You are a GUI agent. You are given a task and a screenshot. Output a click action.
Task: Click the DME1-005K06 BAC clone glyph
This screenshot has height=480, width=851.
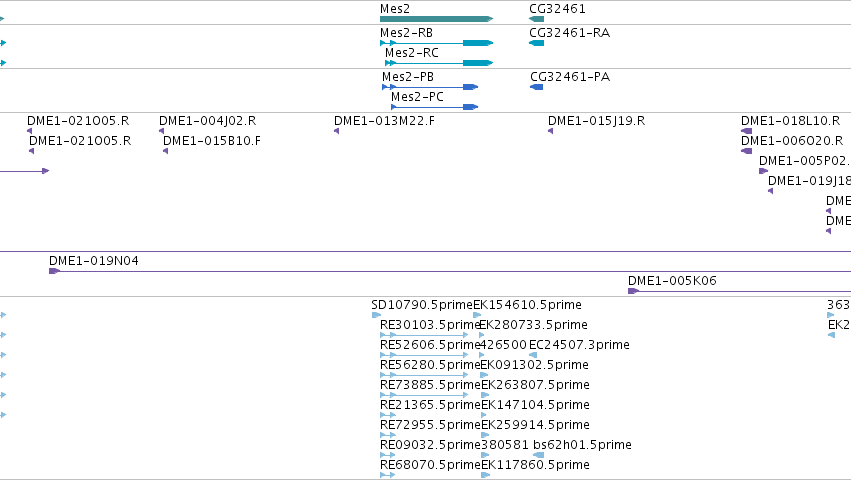[739, 291]
